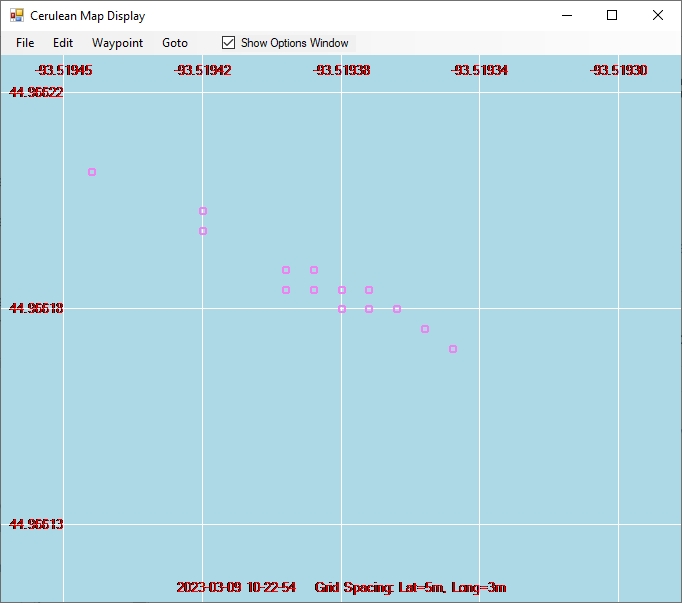Open the Goto menu
This screenshot has width=682, height=603.
coord(175,43)
